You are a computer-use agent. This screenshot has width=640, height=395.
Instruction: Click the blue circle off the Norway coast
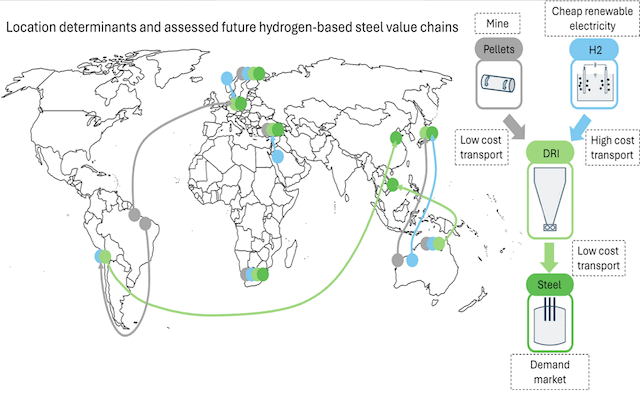point(227,78)
